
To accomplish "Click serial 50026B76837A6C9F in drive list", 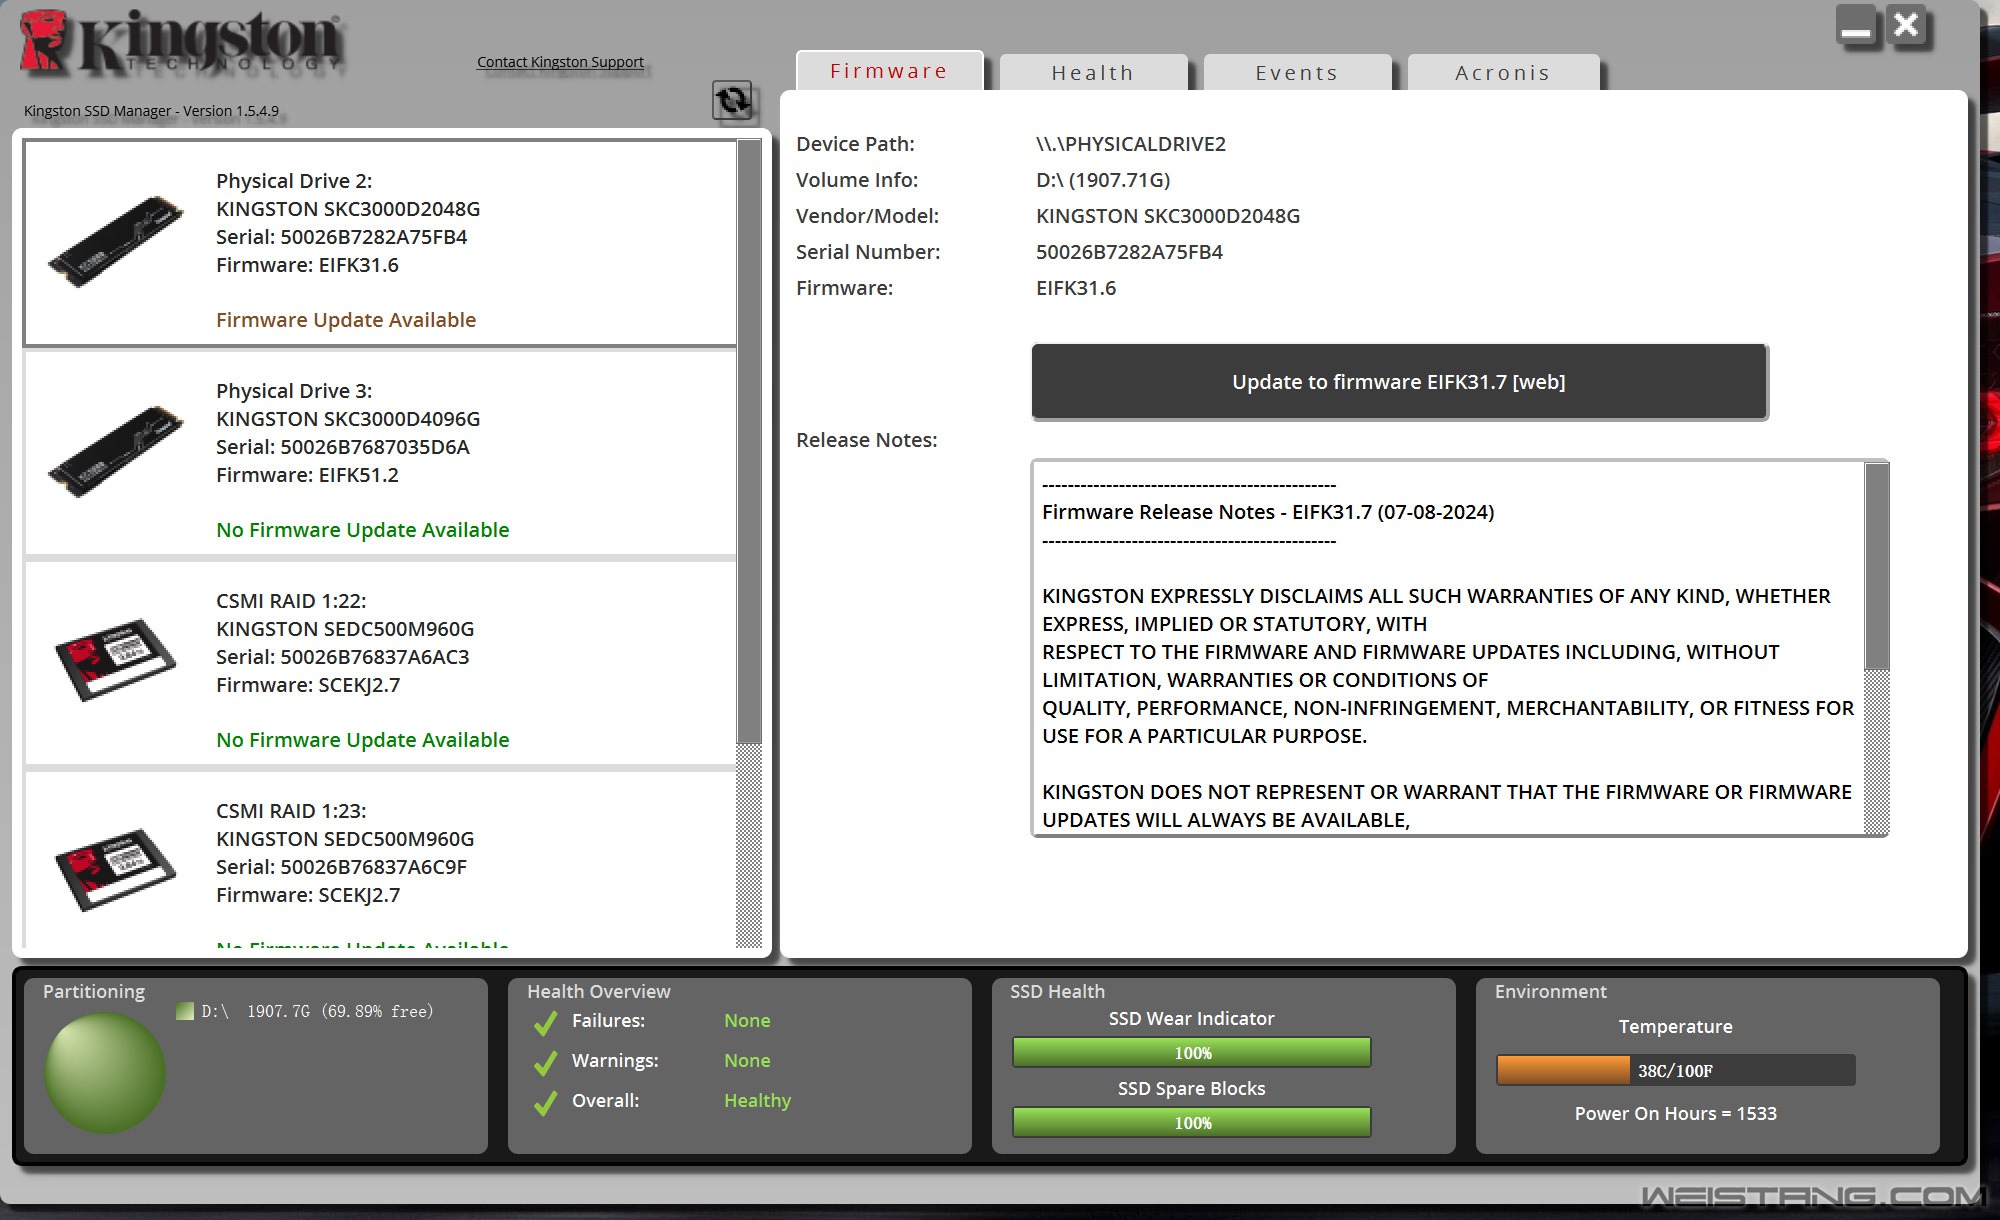I will pos(342,867).
